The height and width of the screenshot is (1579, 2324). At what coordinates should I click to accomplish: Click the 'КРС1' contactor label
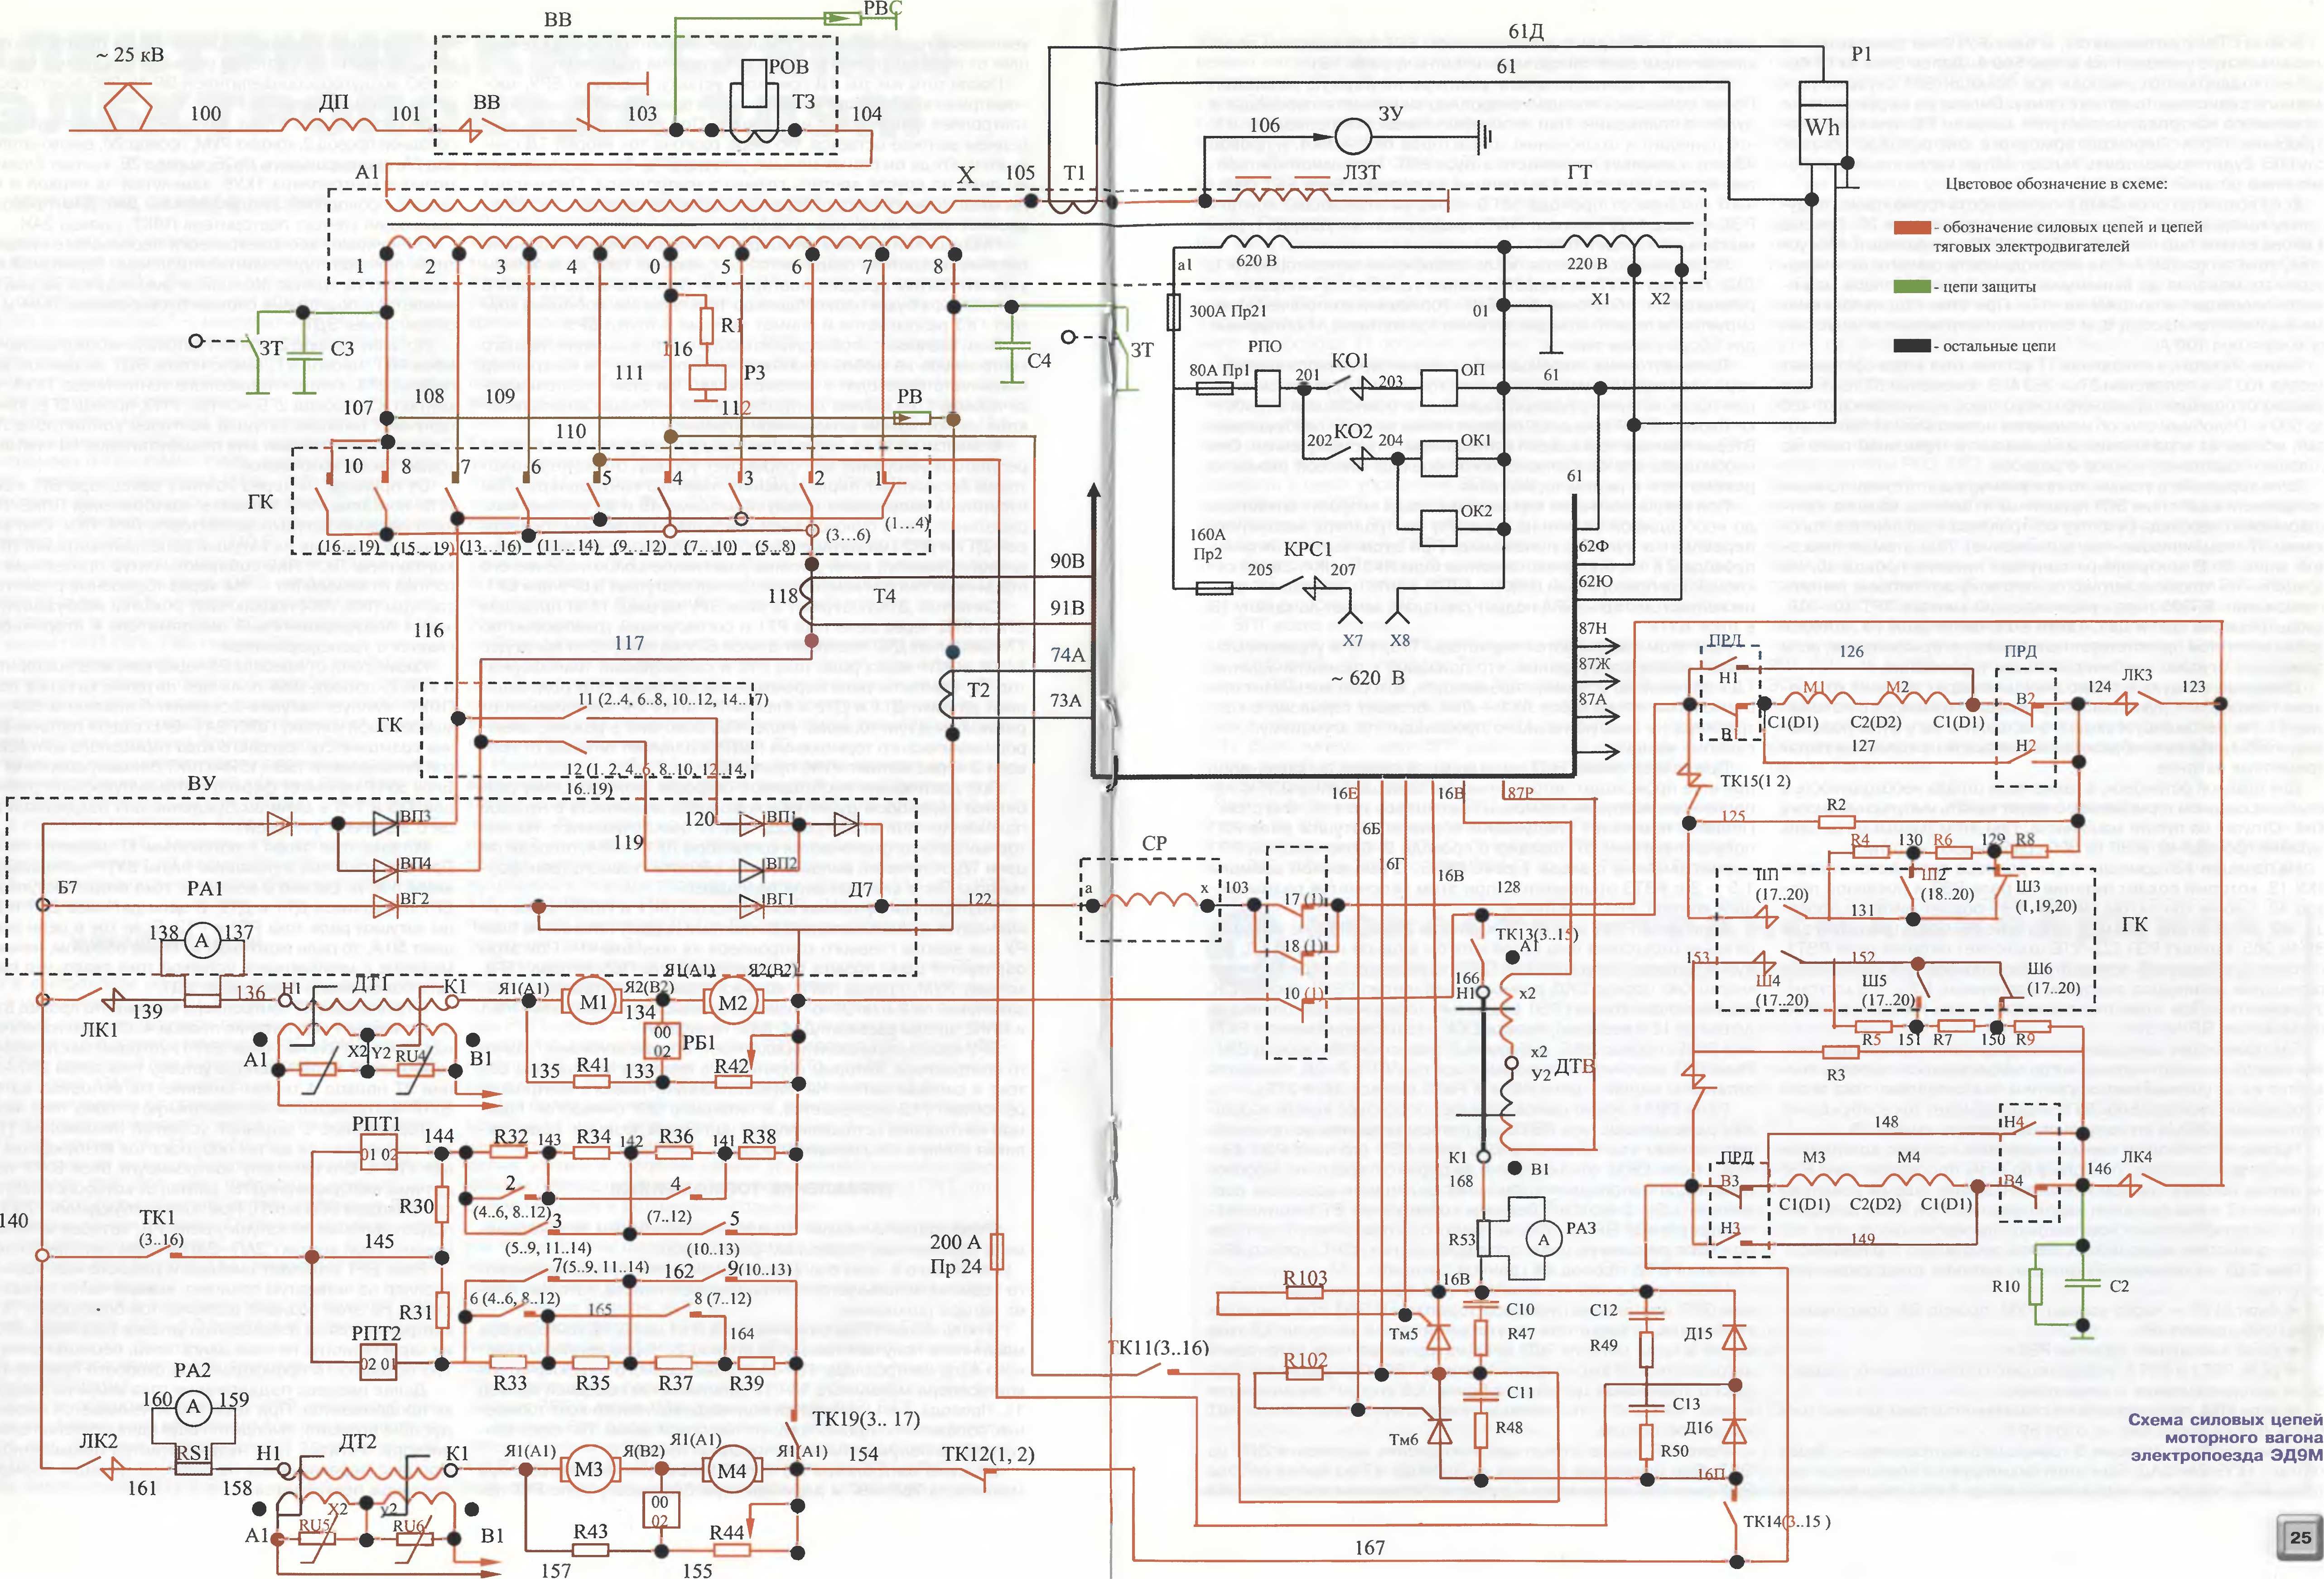1307,549
